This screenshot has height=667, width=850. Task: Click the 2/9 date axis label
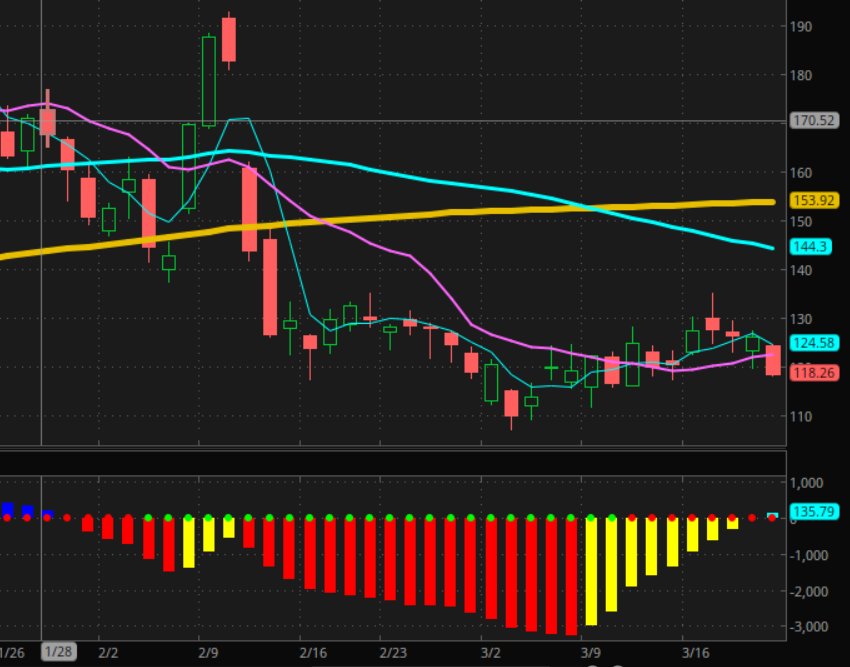pyautogui.click(x=209, y=652)
